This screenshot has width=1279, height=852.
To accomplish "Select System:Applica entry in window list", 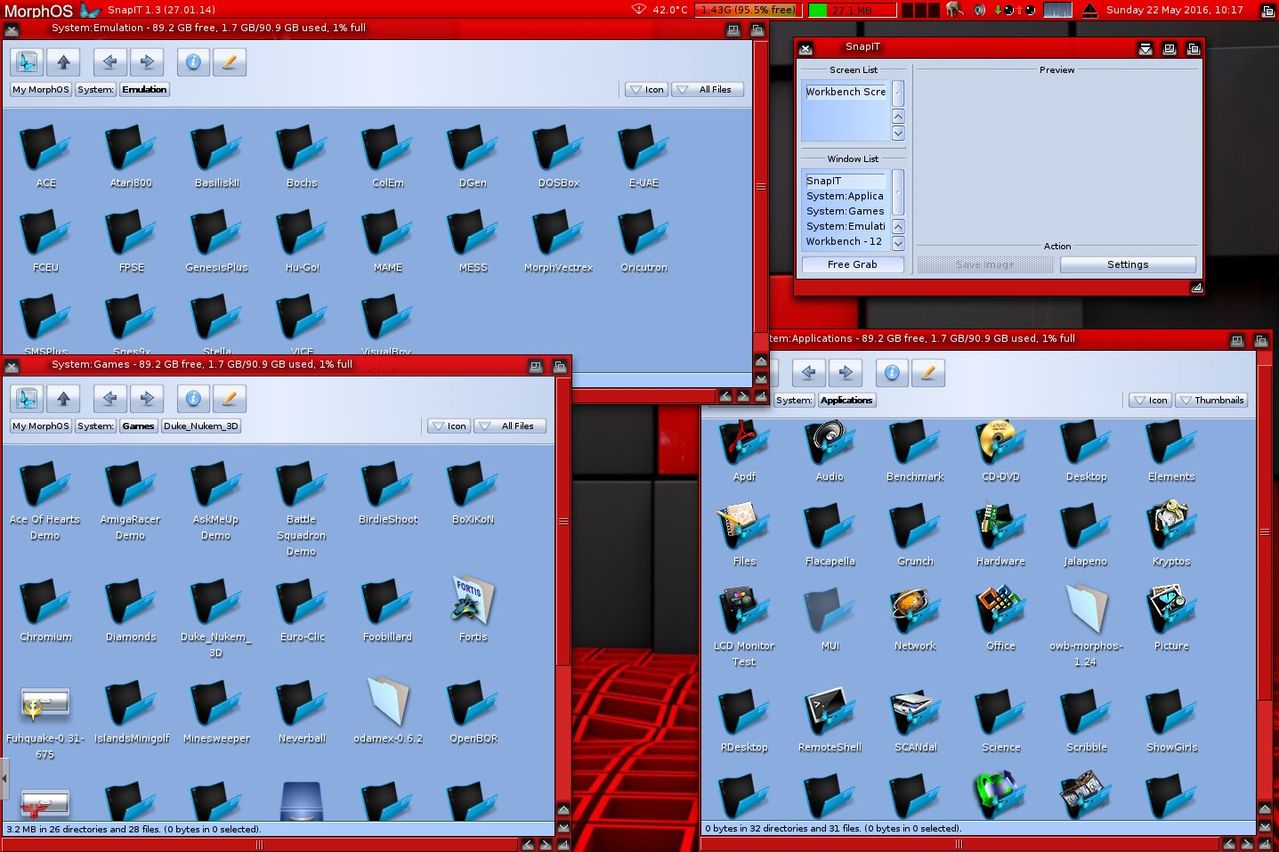I will point(845,196).
